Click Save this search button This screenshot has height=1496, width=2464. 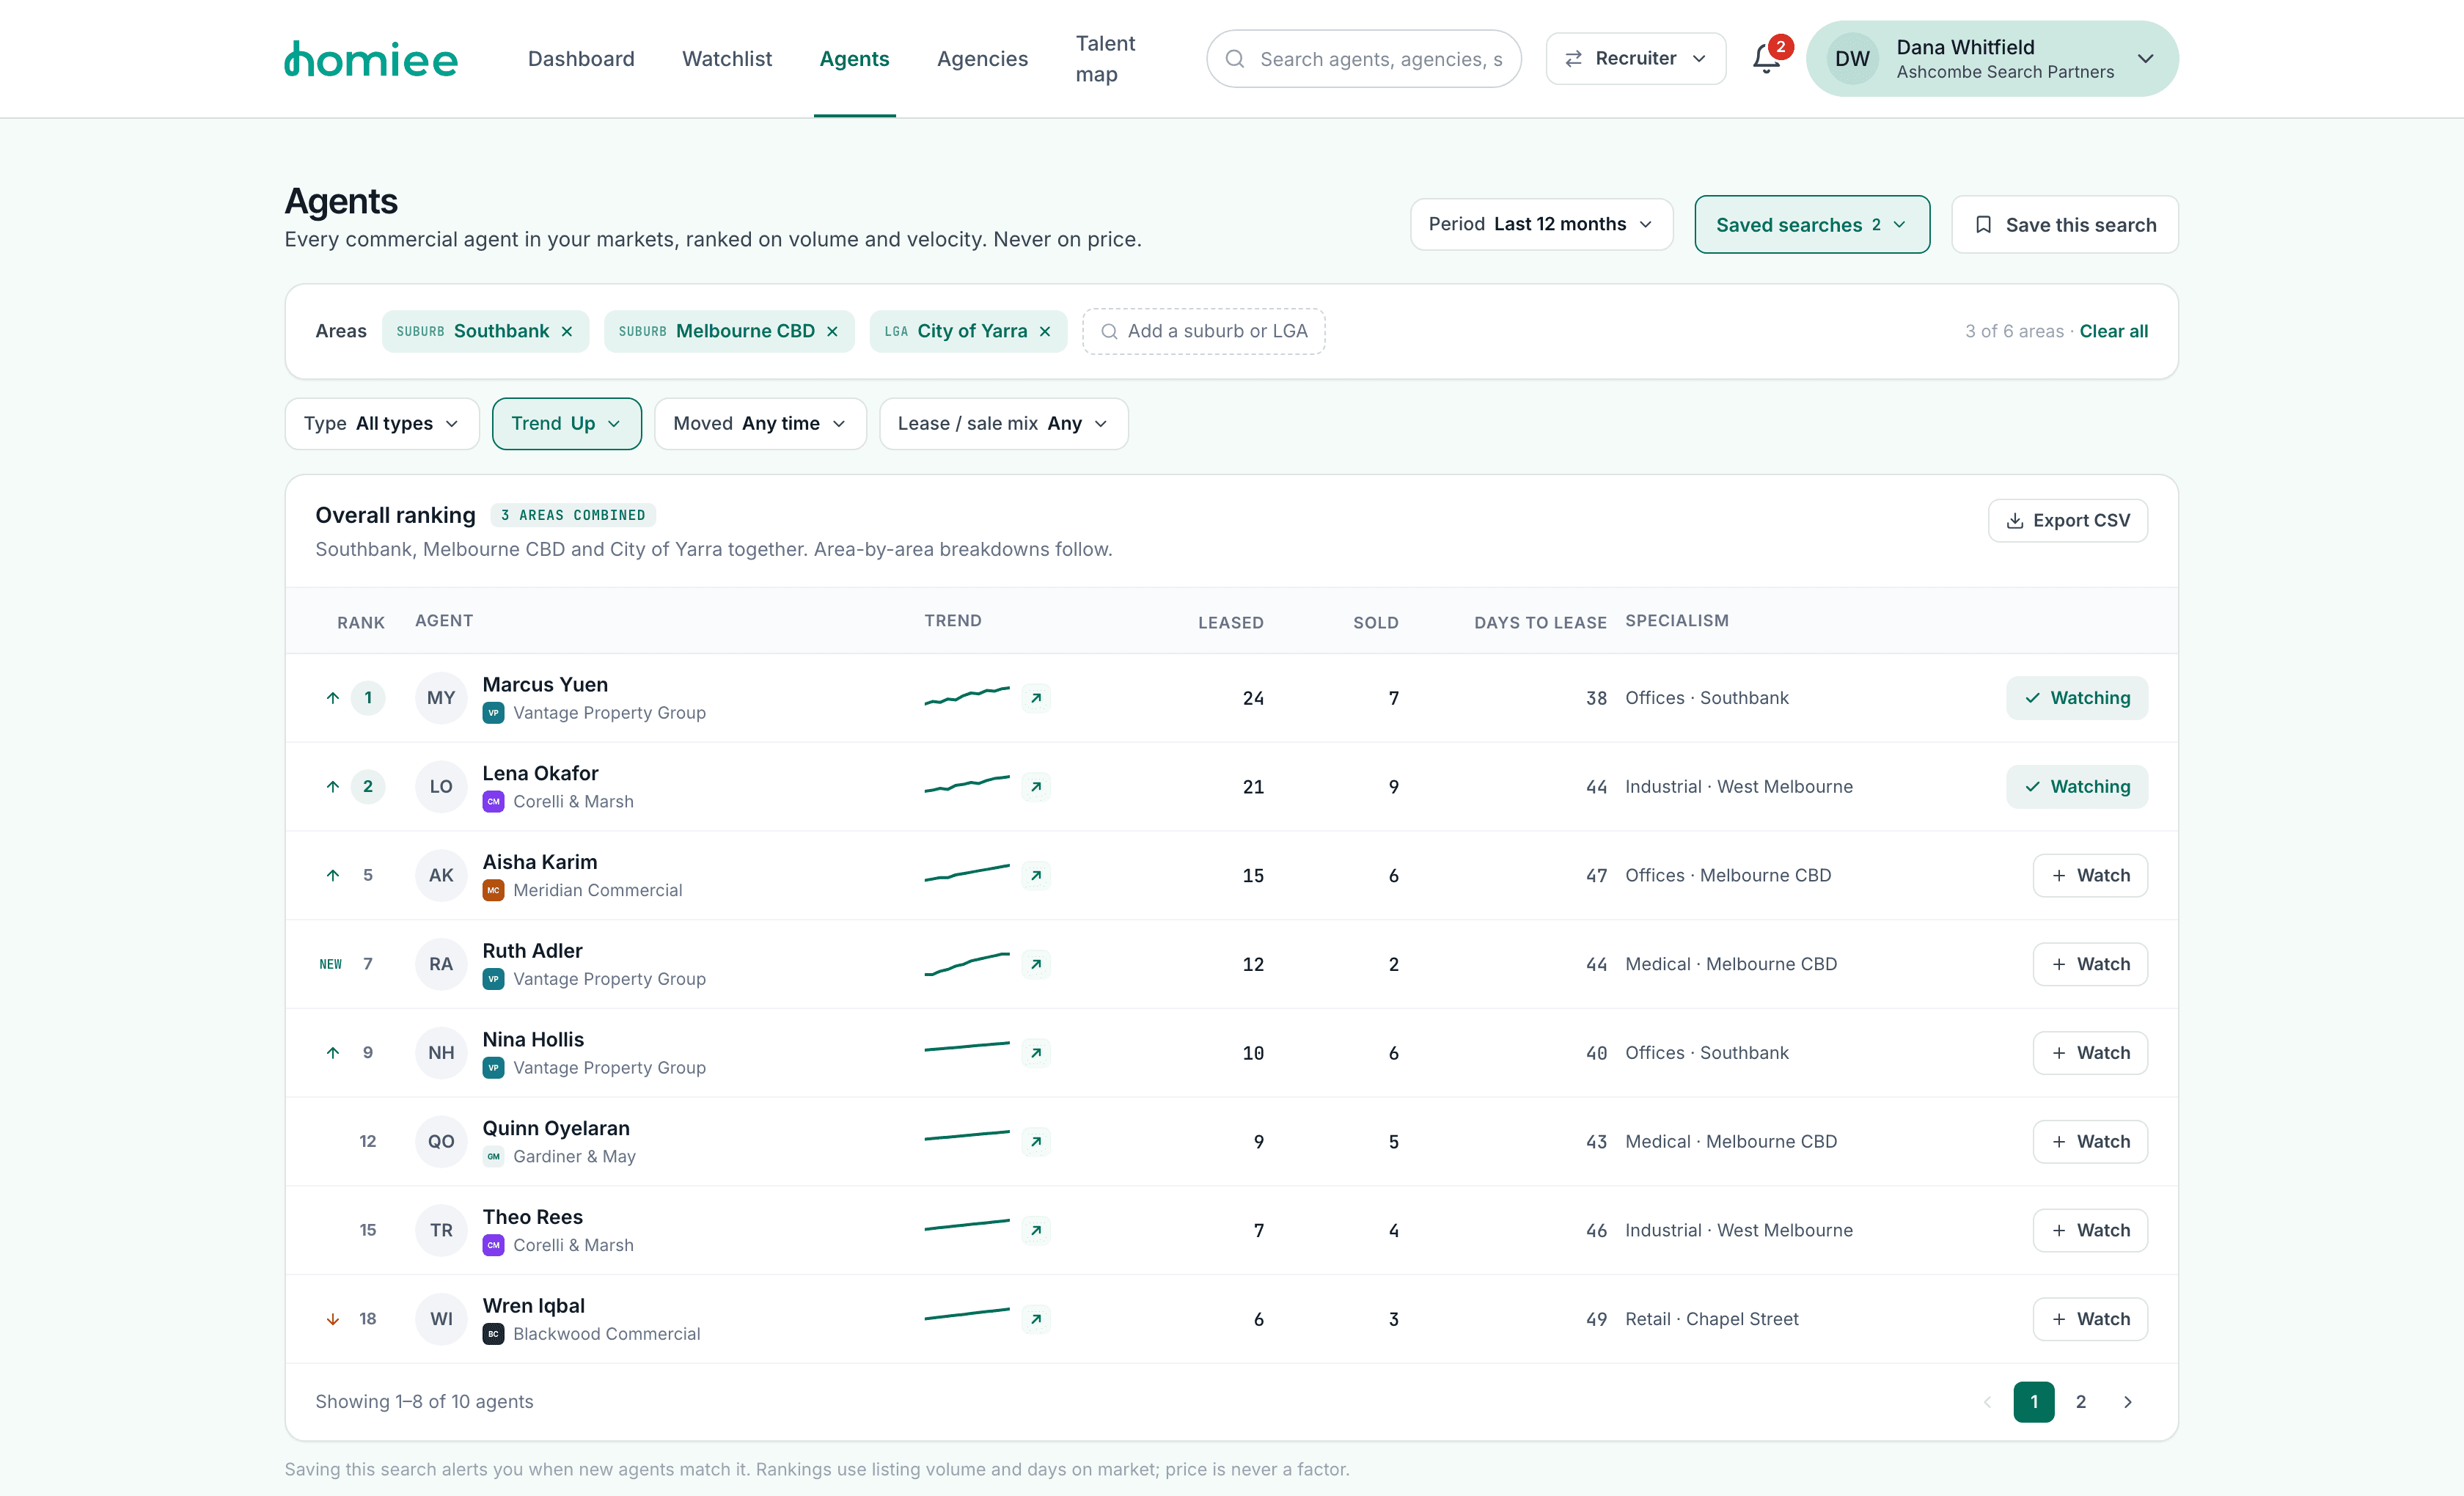pyautogui.click(x=2065, y=225)
